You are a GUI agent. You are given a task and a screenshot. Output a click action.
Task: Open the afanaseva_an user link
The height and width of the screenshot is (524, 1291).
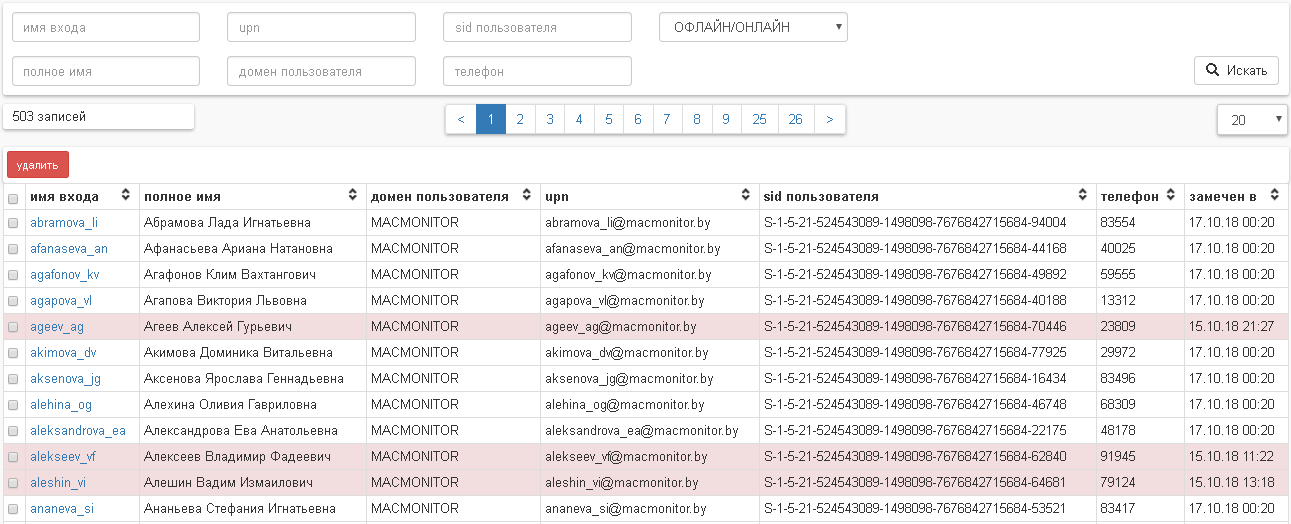click(69, 249)
